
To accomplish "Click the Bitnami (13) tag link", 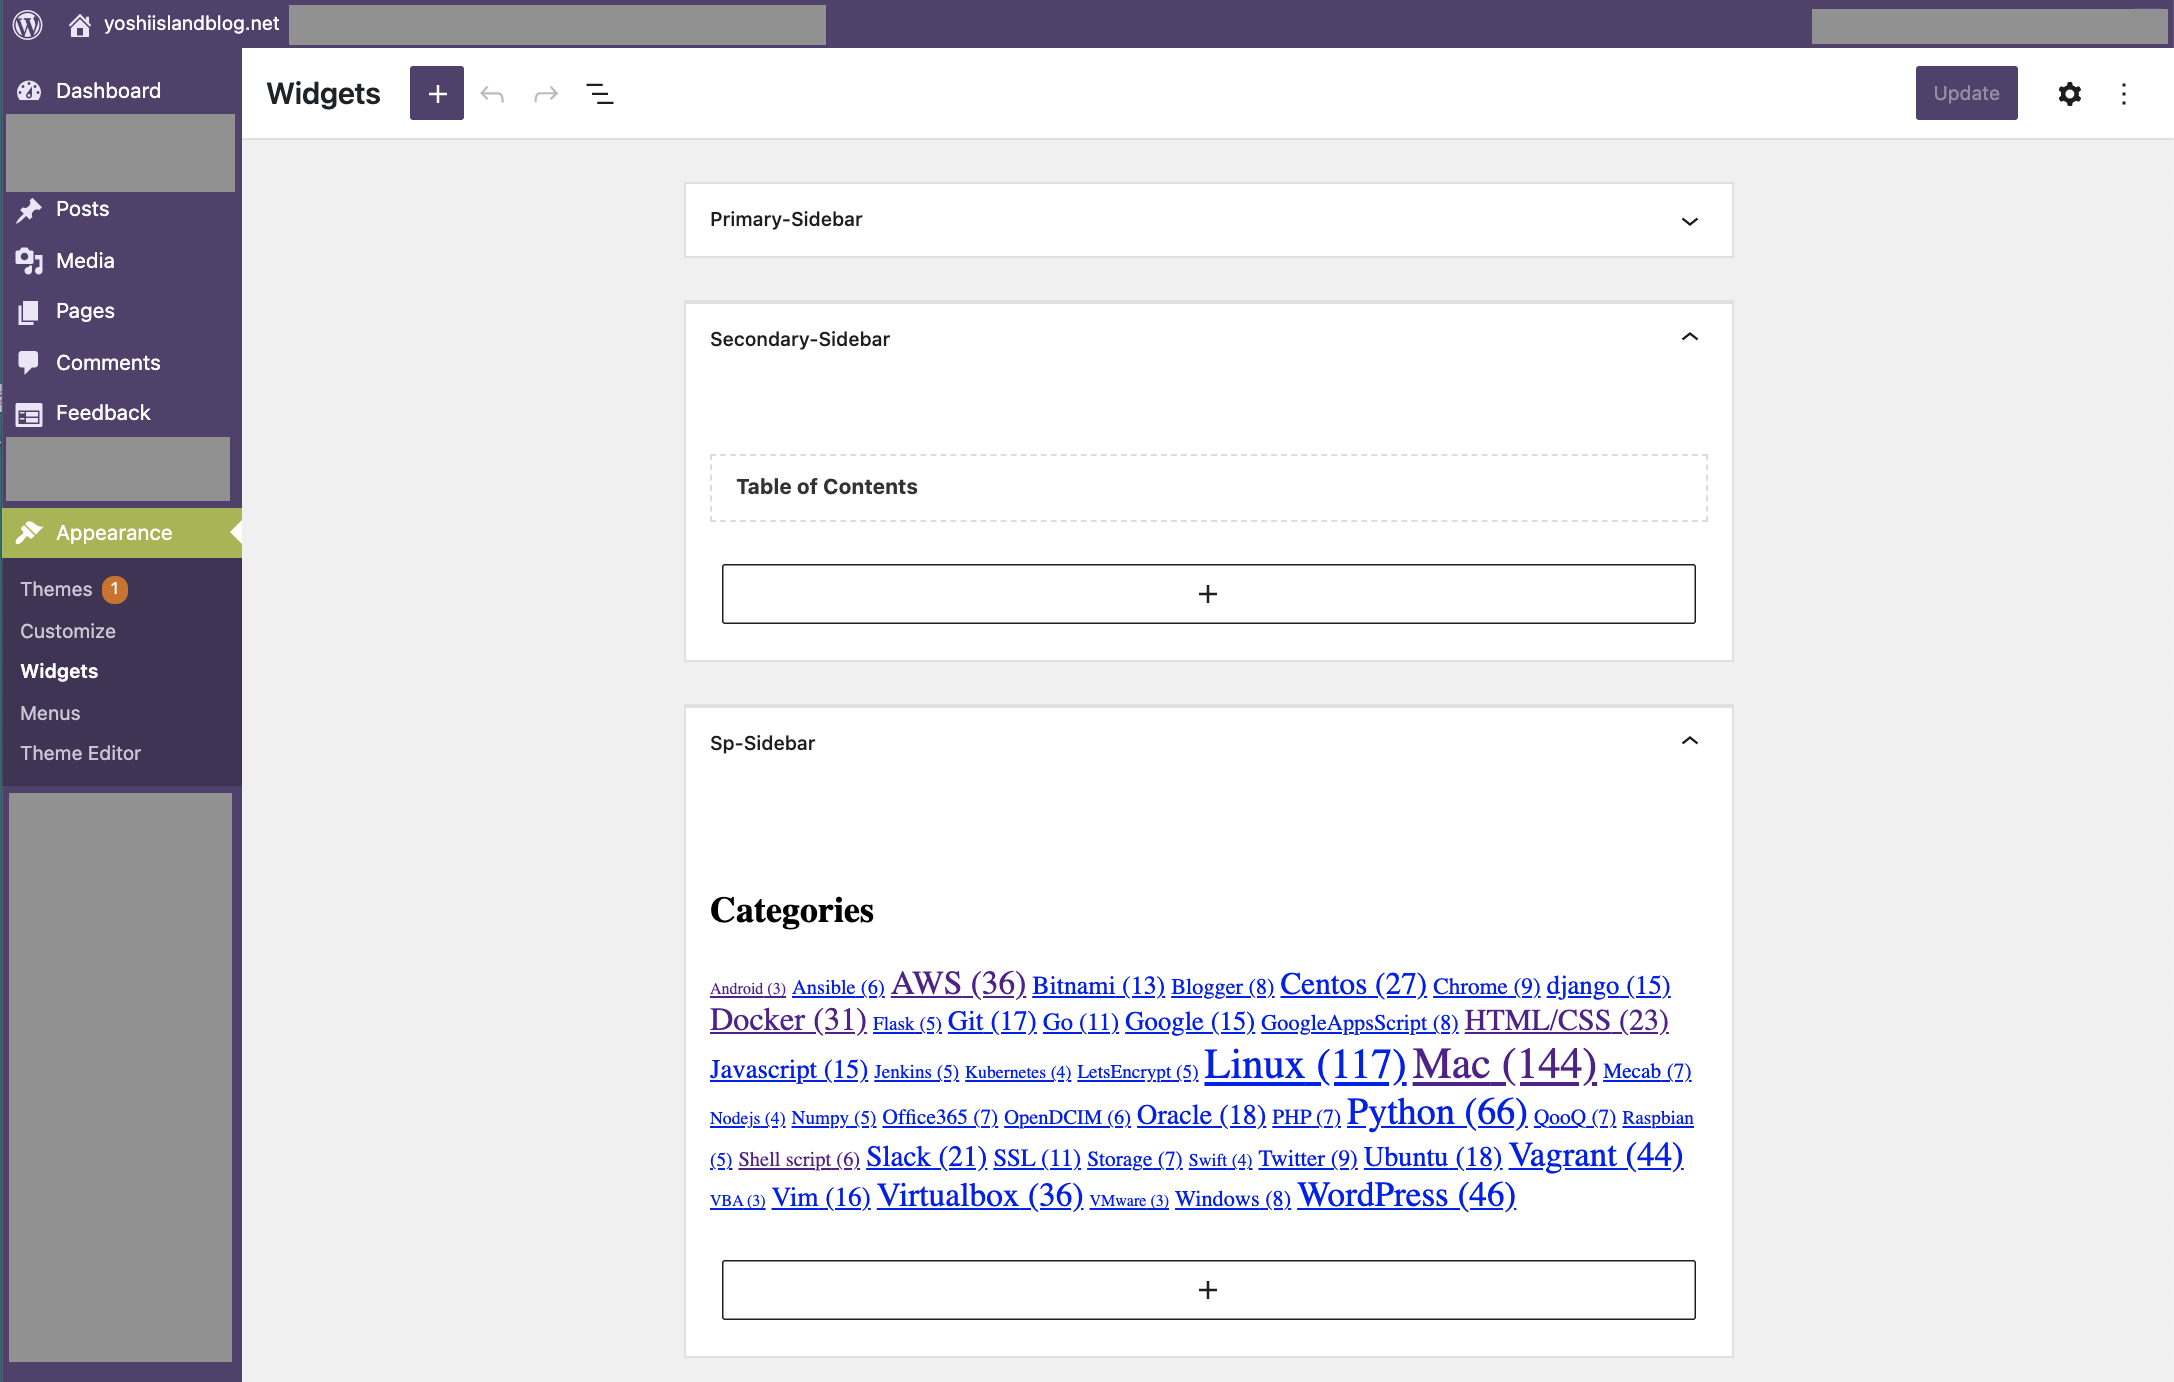I will pos(1098,985).
